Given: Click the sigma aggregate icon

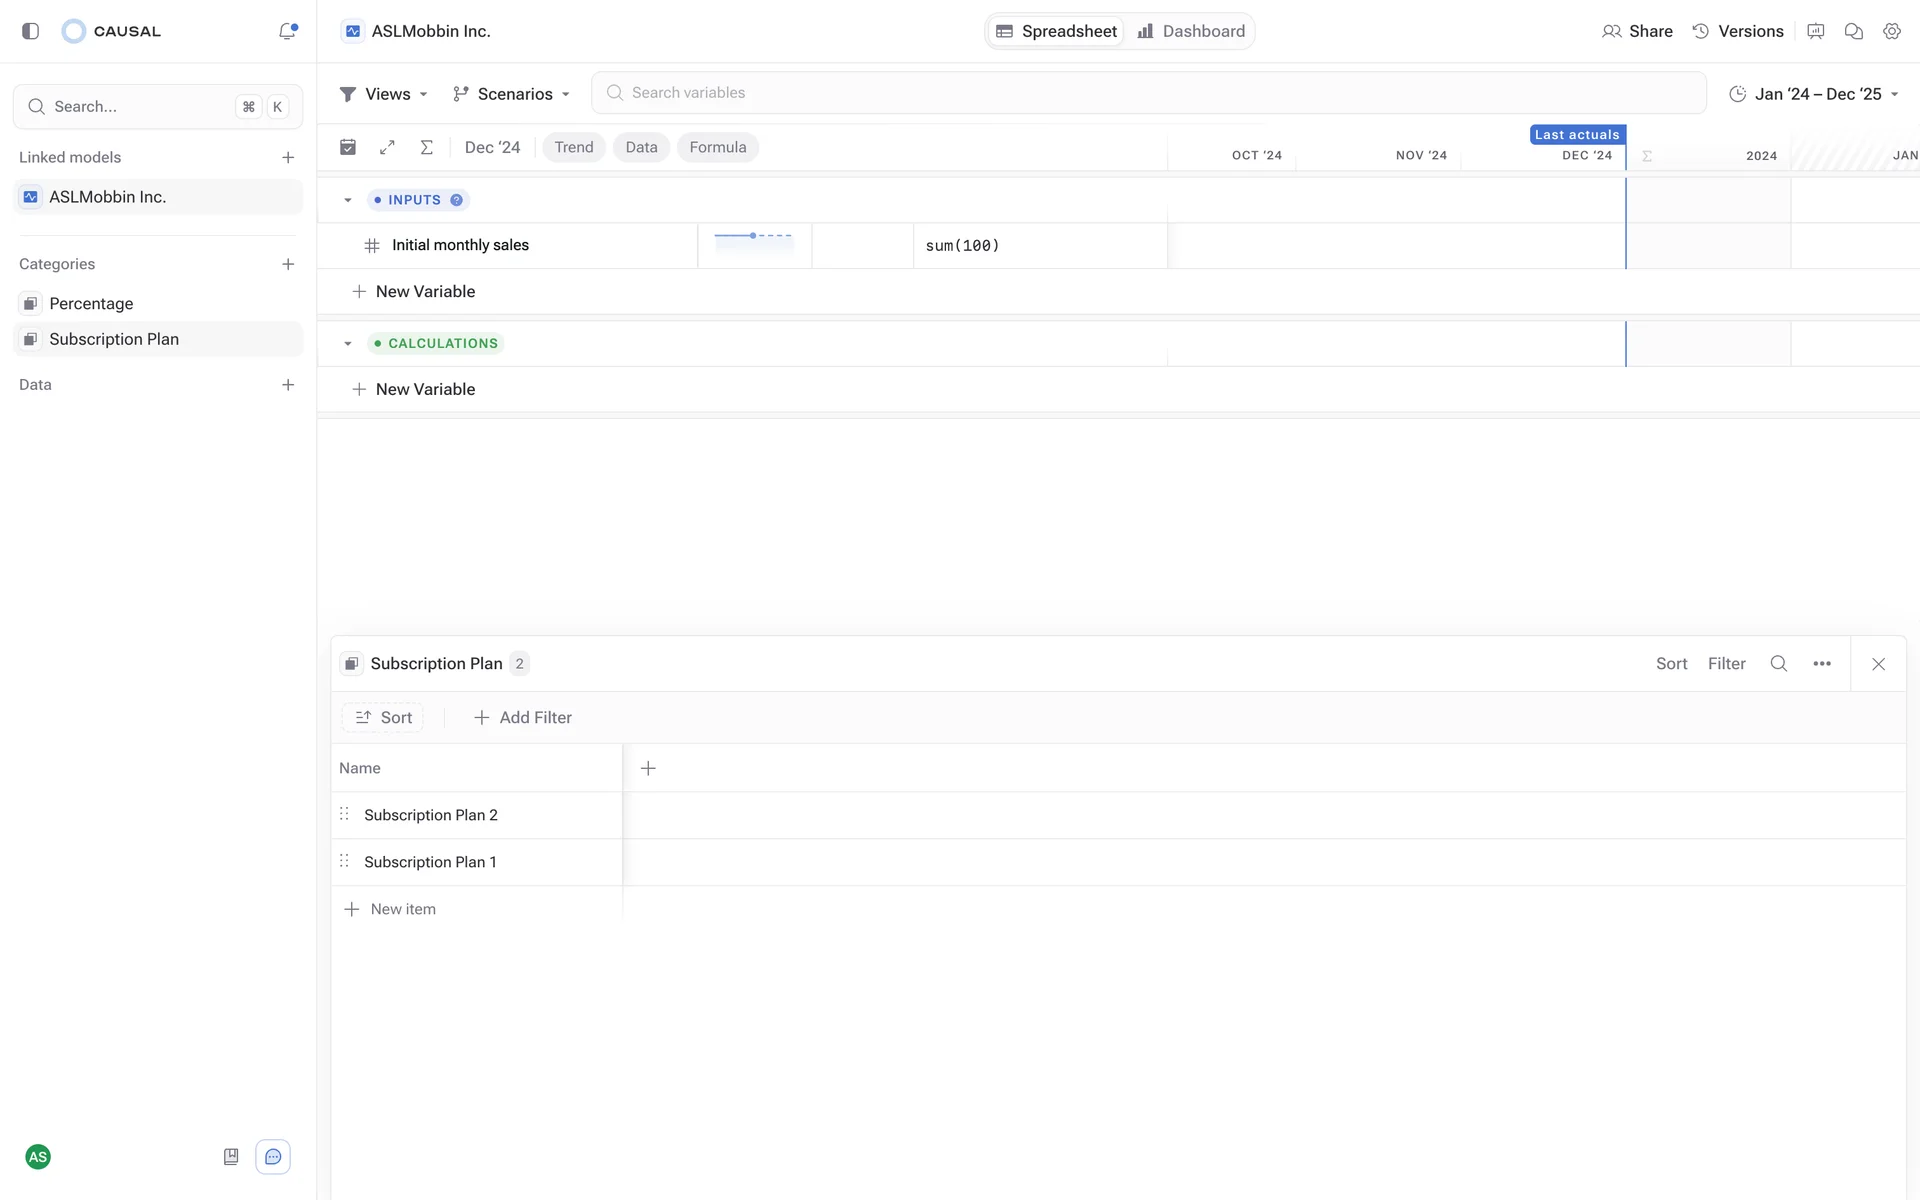Looking at the screenshot, I should [x=426, y=147].
